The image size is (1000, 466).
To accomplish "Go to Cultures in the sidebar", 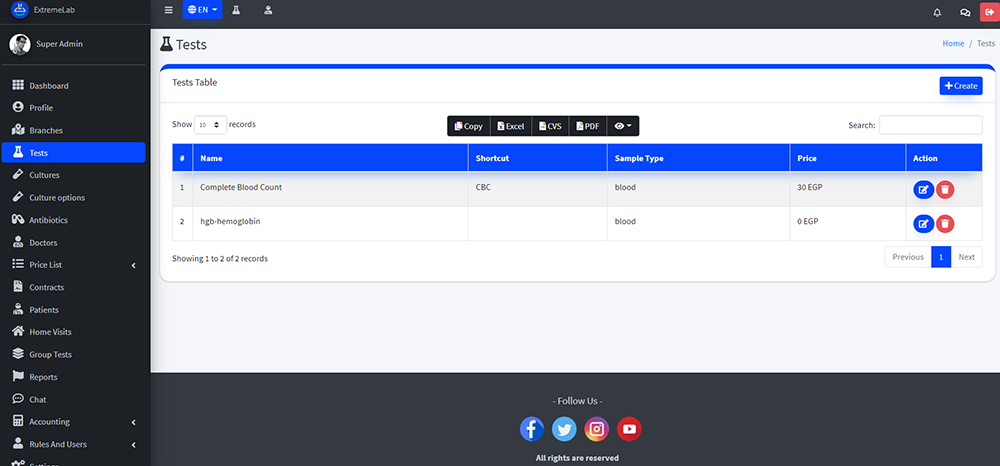I will tap(44, 175).
